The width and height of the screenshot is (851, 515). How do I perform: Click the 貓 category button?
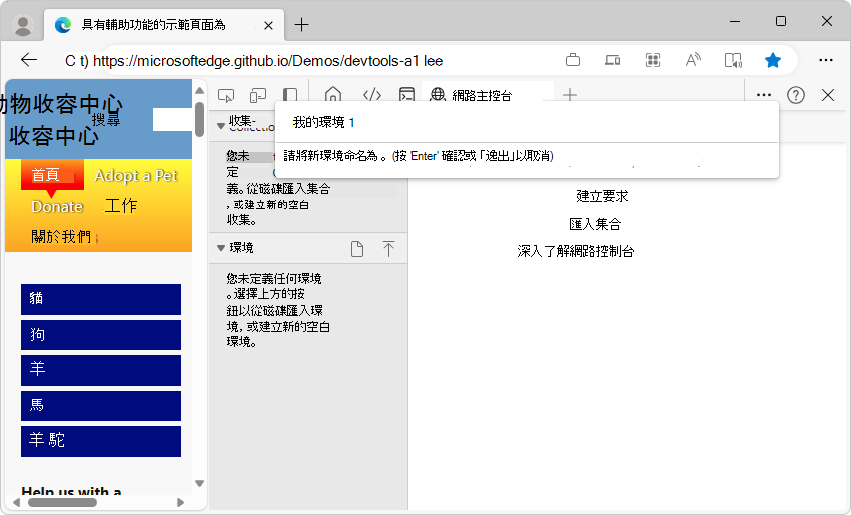point(101,299)
